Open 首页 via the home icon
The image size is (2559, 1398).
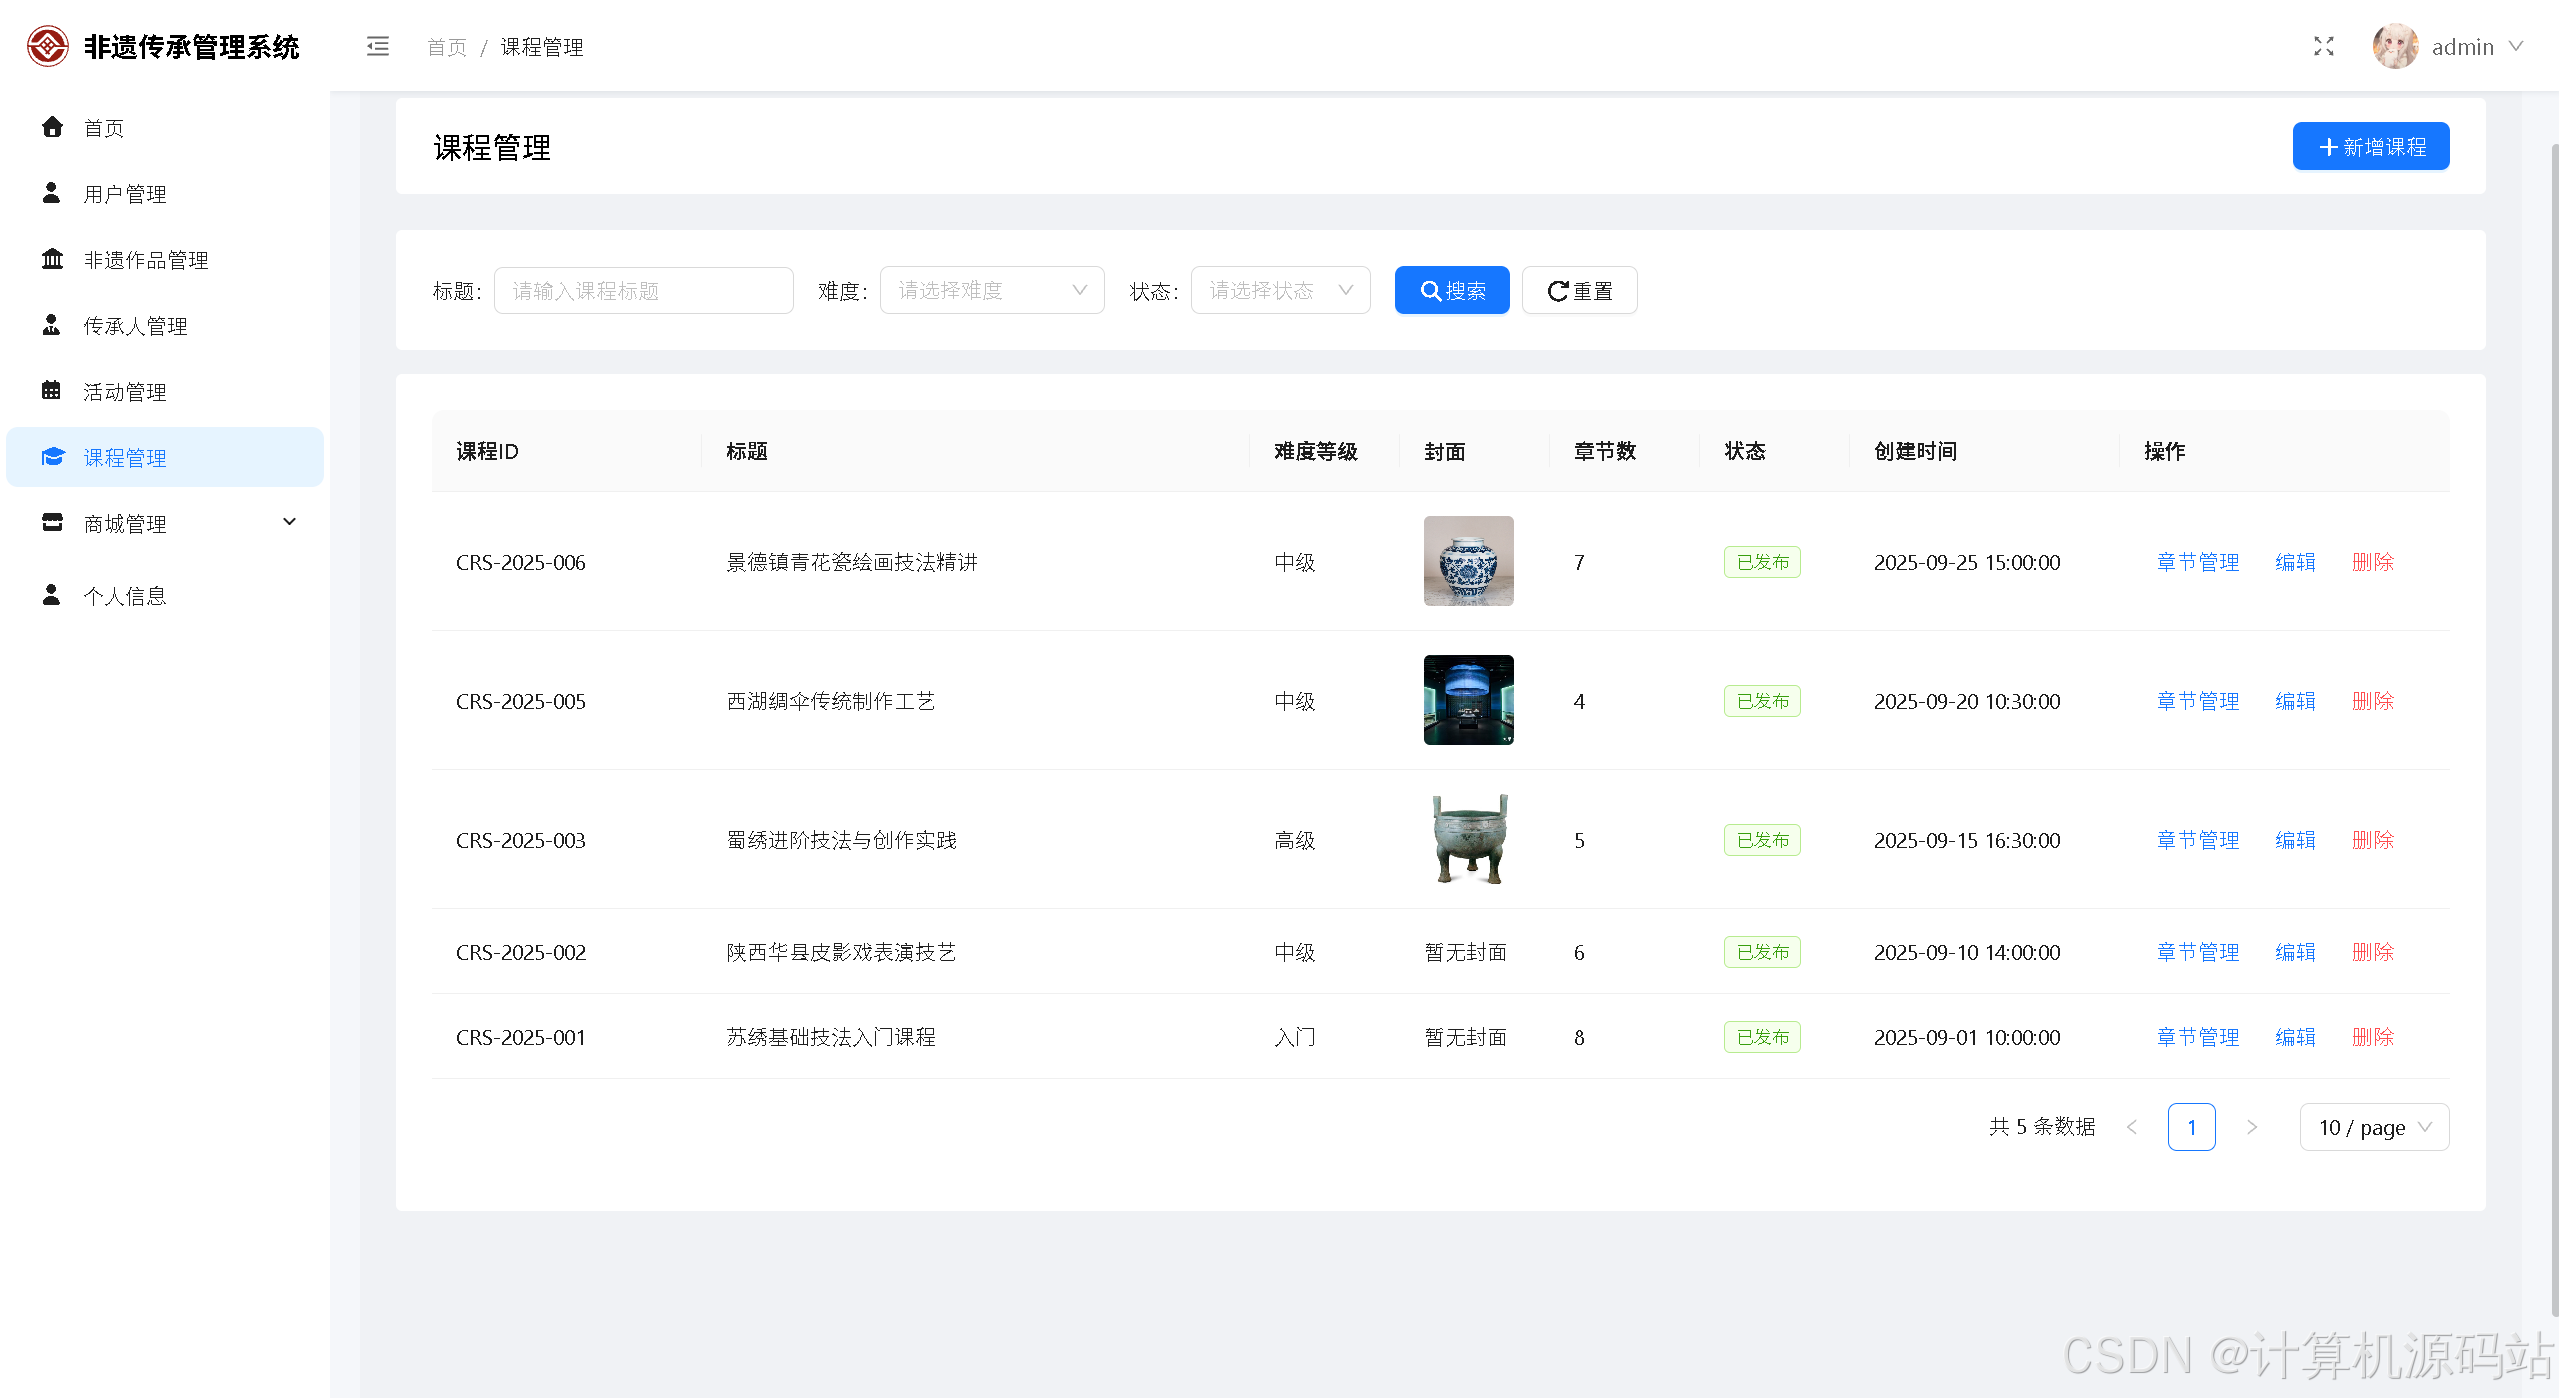(52, 127)
